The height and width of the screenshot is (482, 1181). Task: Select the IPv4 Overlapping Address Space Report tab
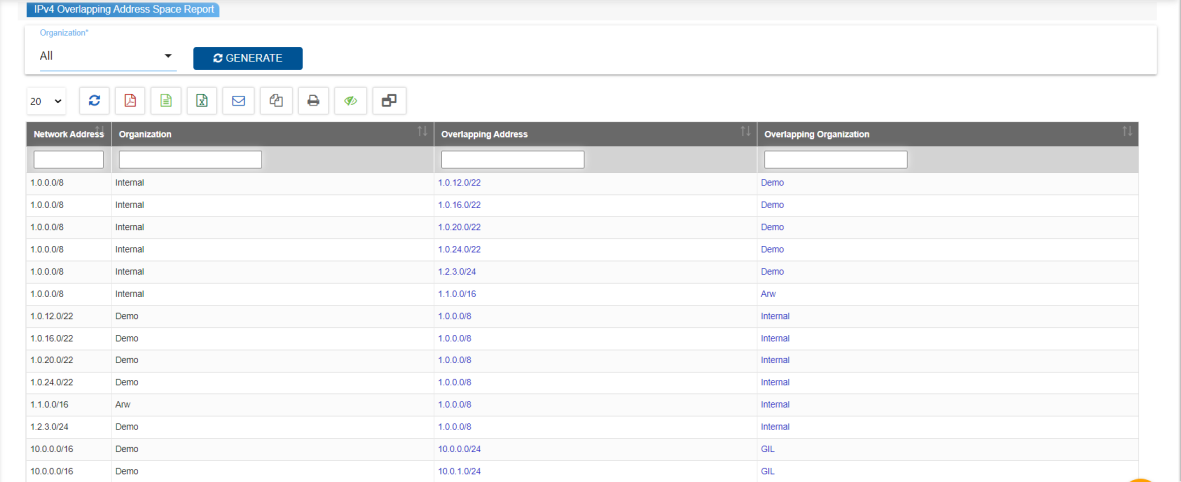pos(124,11)
